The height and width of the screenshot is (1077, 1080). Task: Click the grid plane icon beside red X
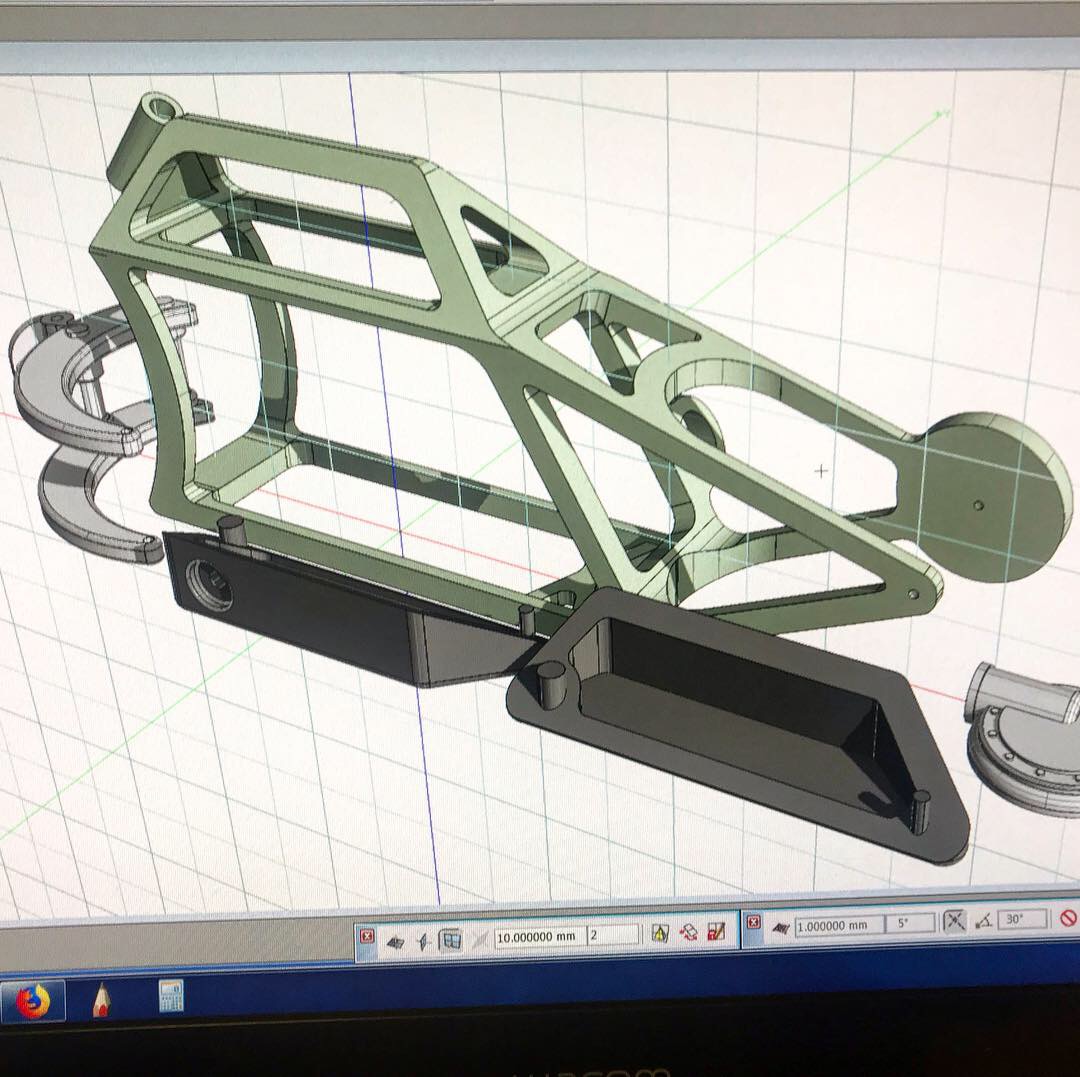point(397,938)
